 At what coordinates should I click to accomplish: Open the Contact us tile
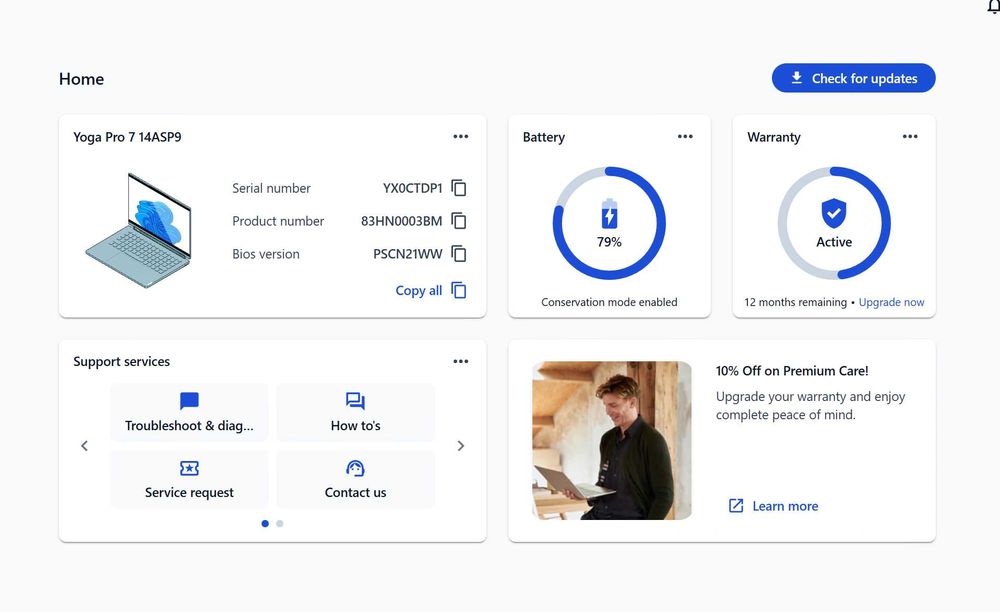[x=355, y=479]
